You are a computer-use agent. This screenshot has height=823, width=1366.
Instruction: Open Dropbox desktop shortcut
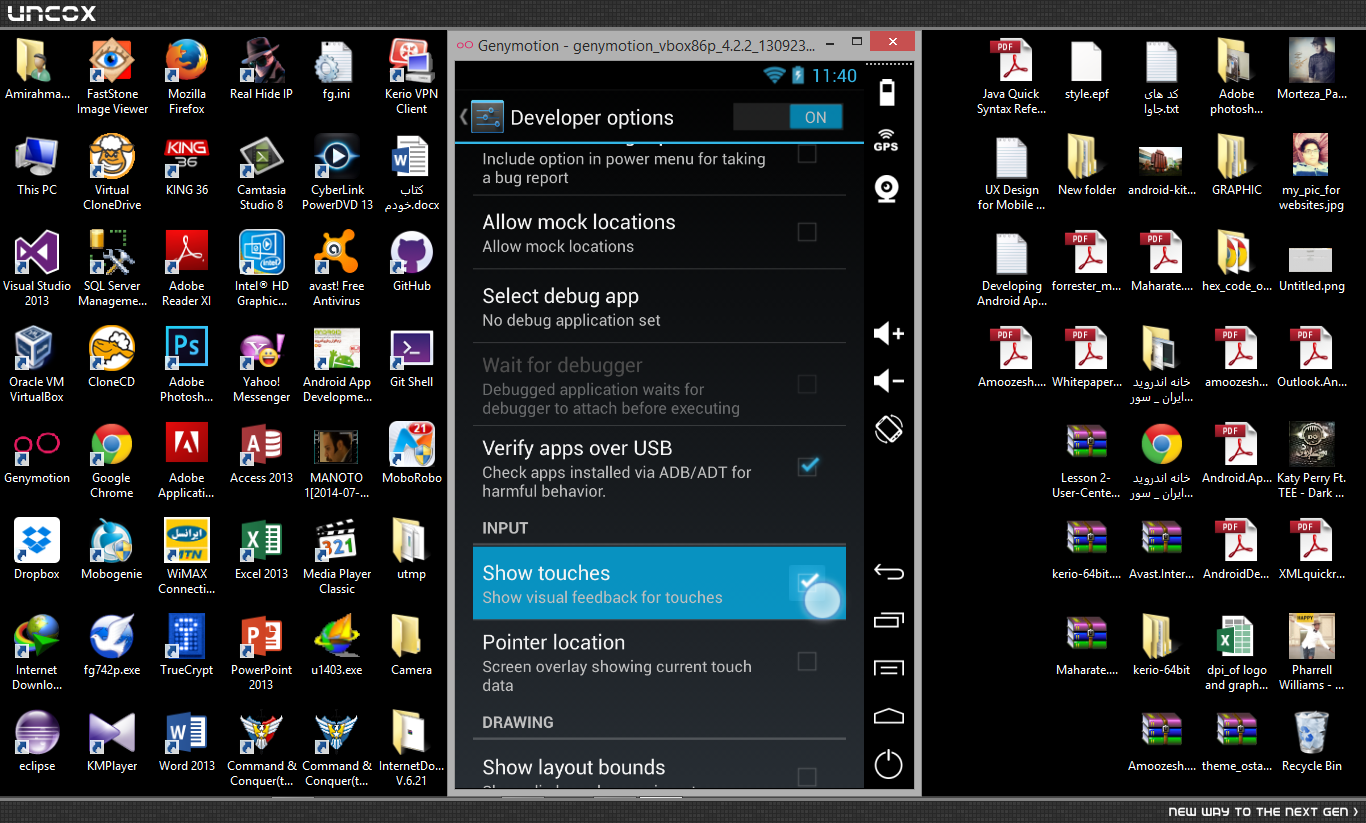[37, 542]
